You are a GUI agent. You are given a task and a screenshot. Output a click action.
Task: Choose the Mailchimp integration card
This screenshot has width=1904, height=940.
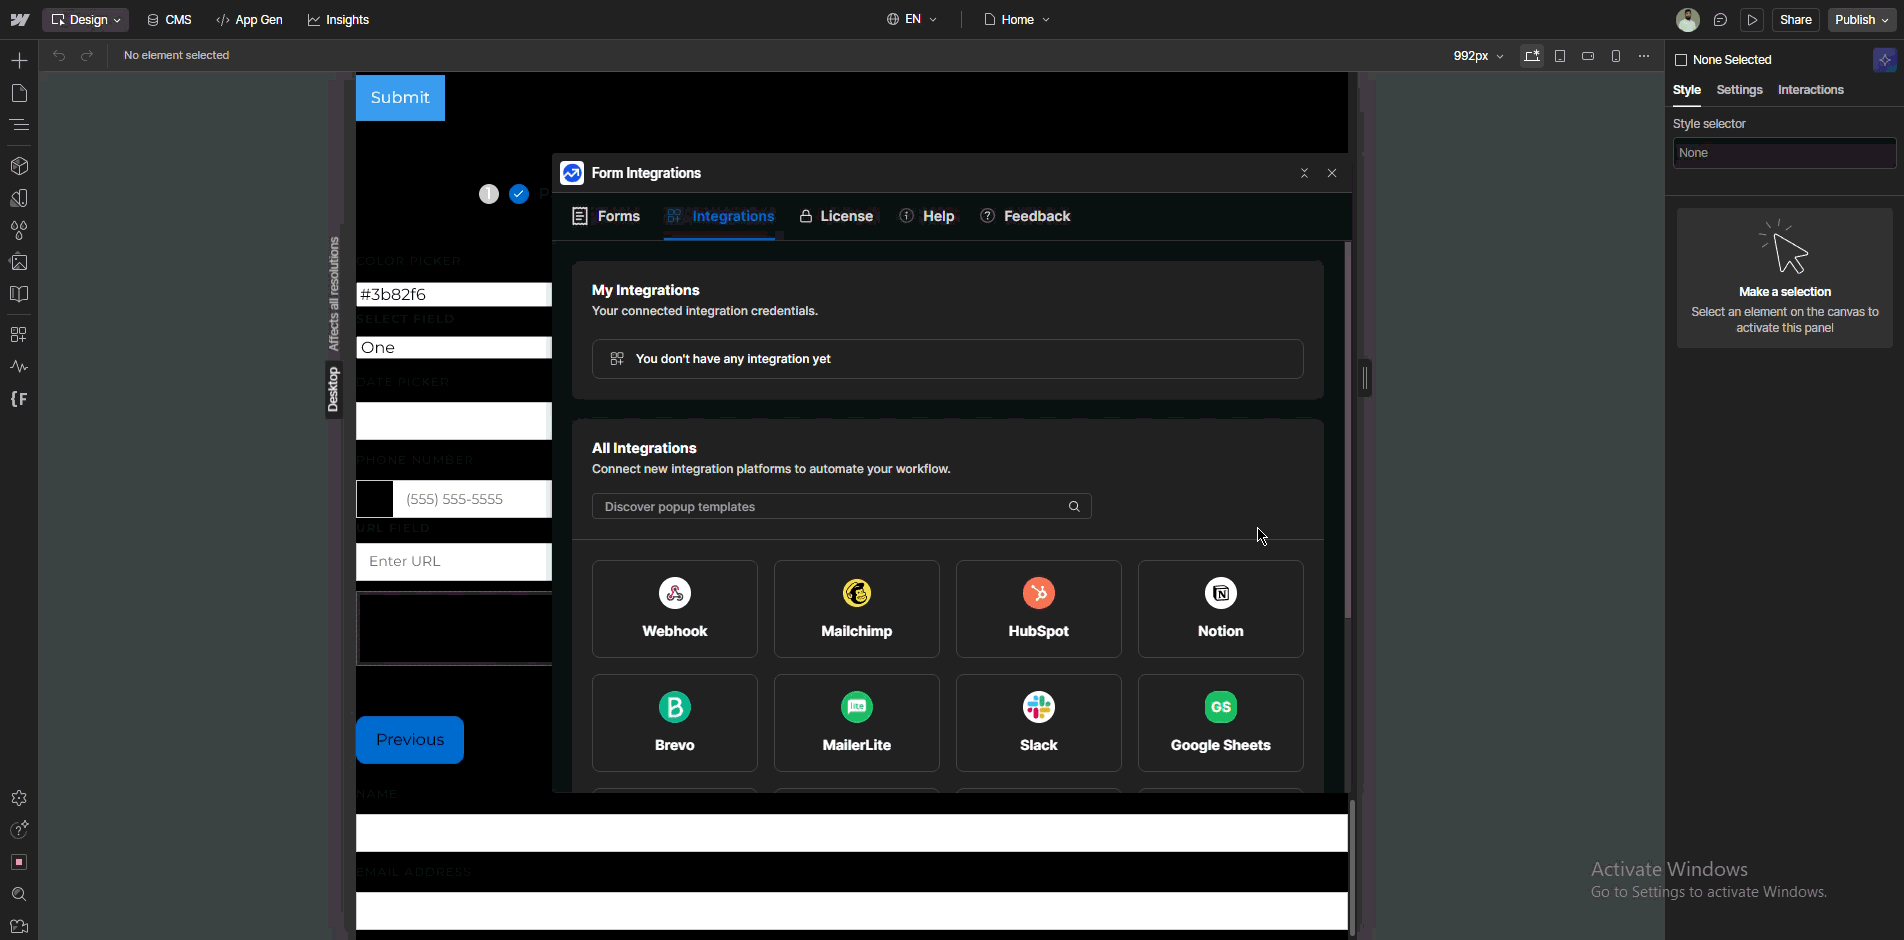[x=856, y=609]
